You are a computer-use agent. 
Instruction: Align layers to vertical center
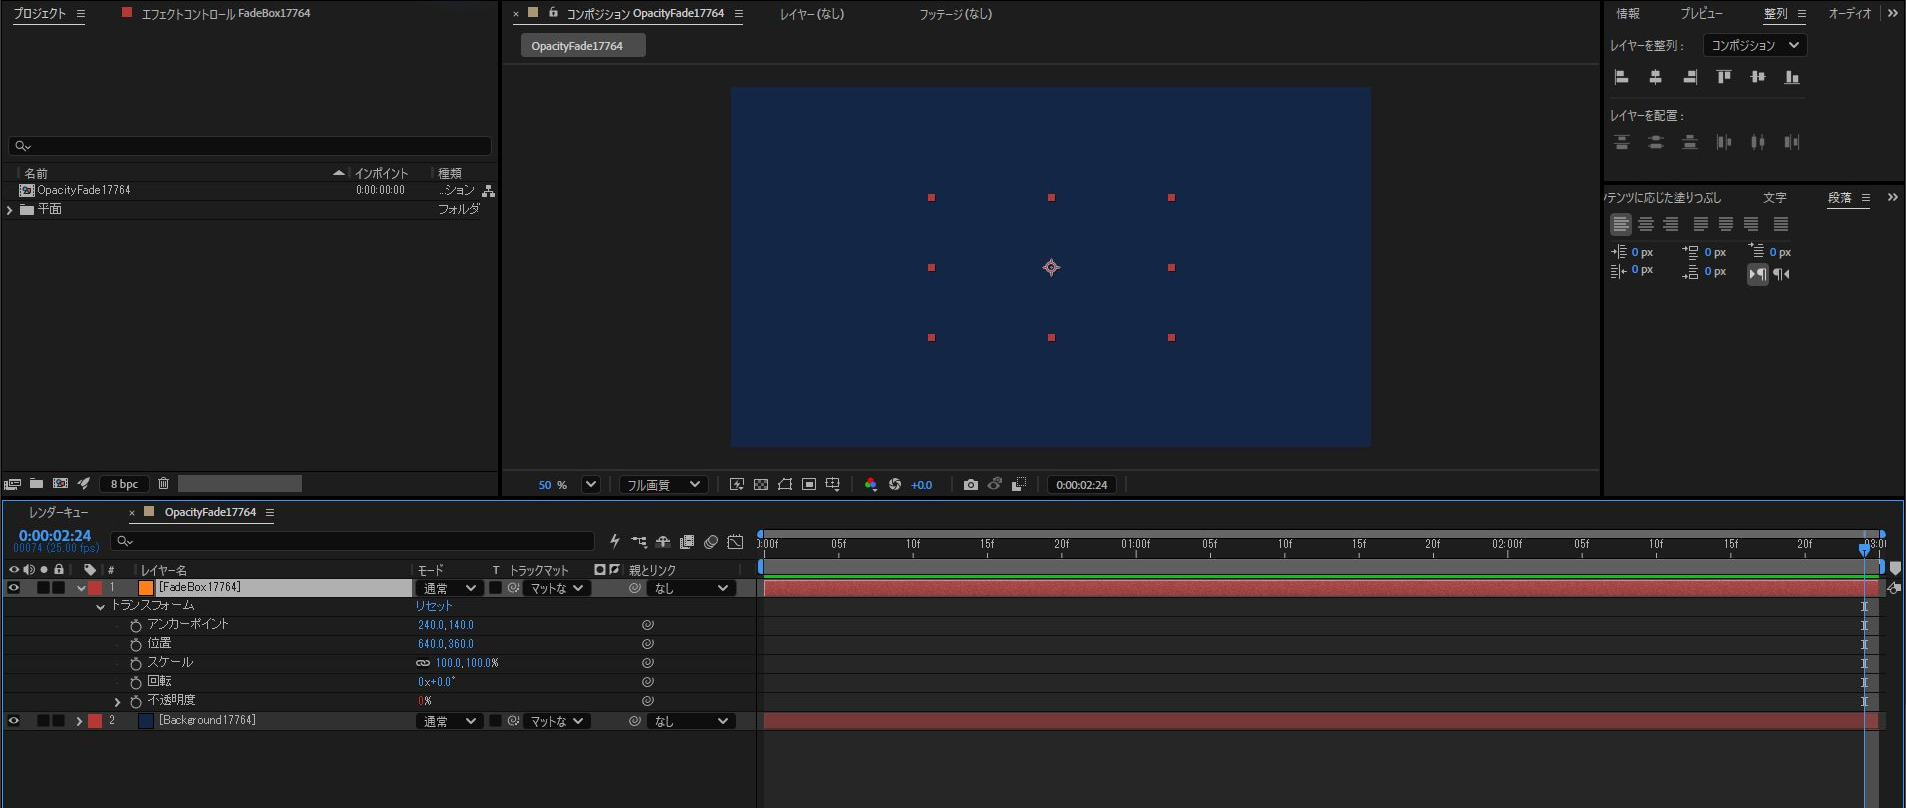[x=1758, y=77]
